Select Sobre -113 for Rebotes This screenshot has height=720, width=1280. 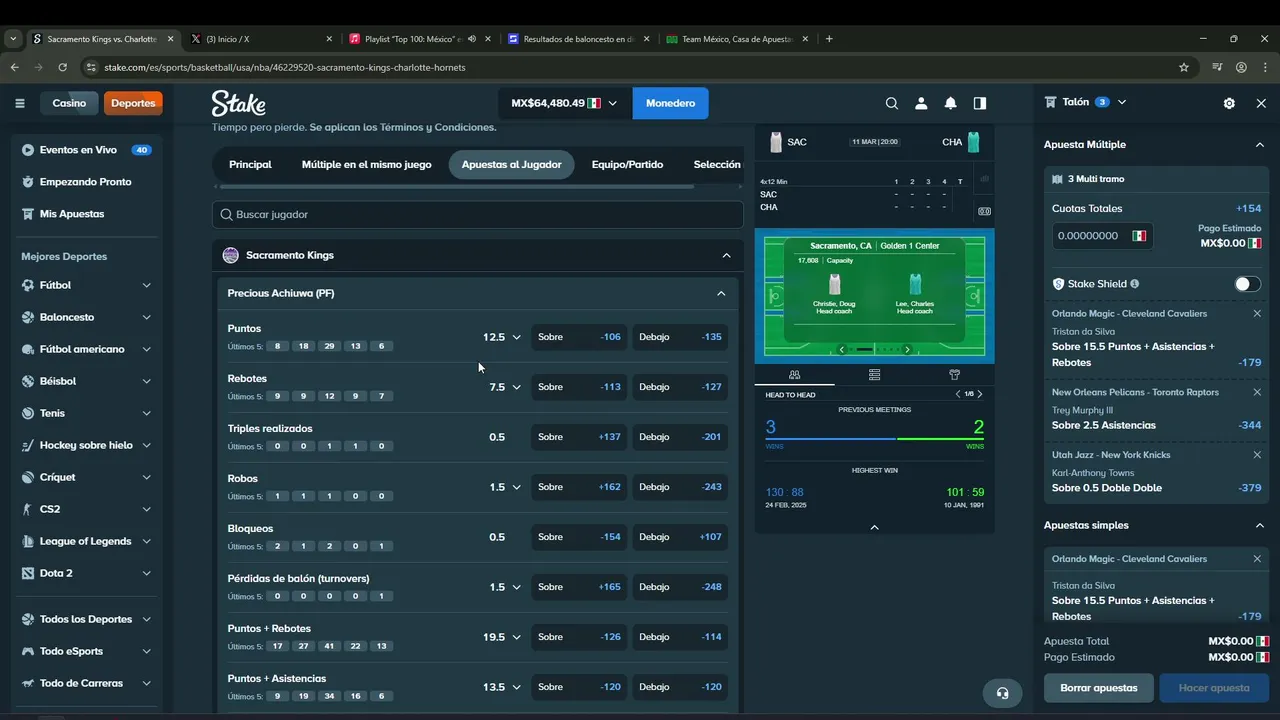pos(579,387)
